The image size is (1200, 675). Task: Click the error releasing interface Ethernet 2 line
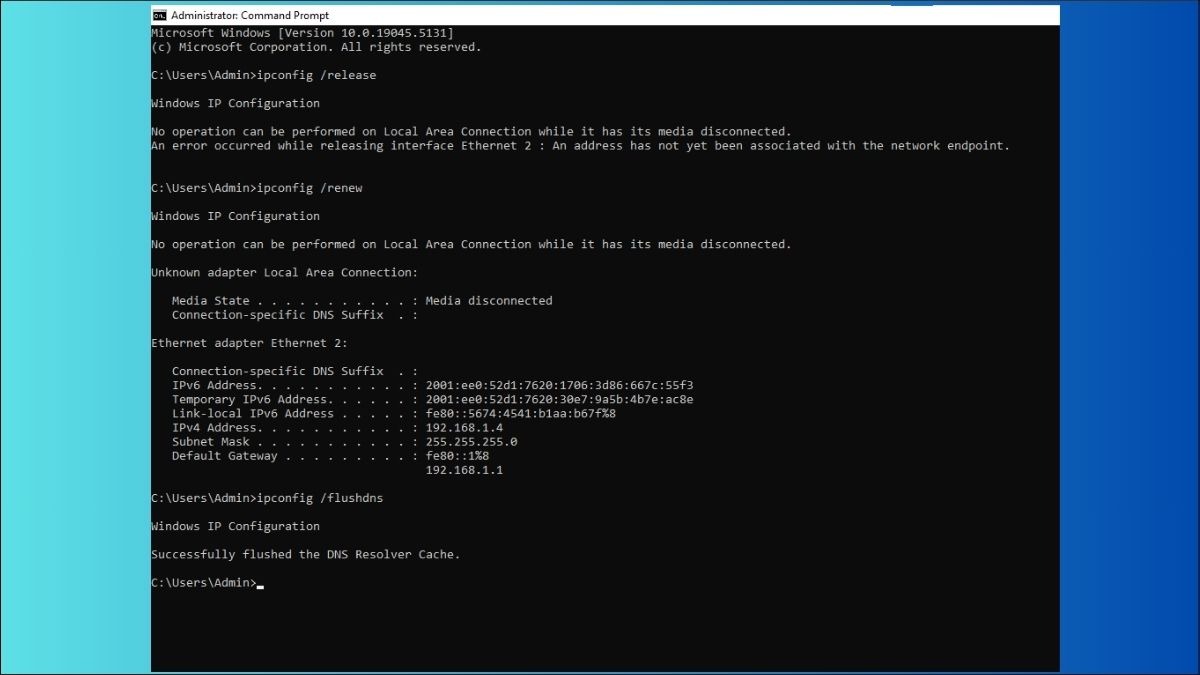pos(581,146)
